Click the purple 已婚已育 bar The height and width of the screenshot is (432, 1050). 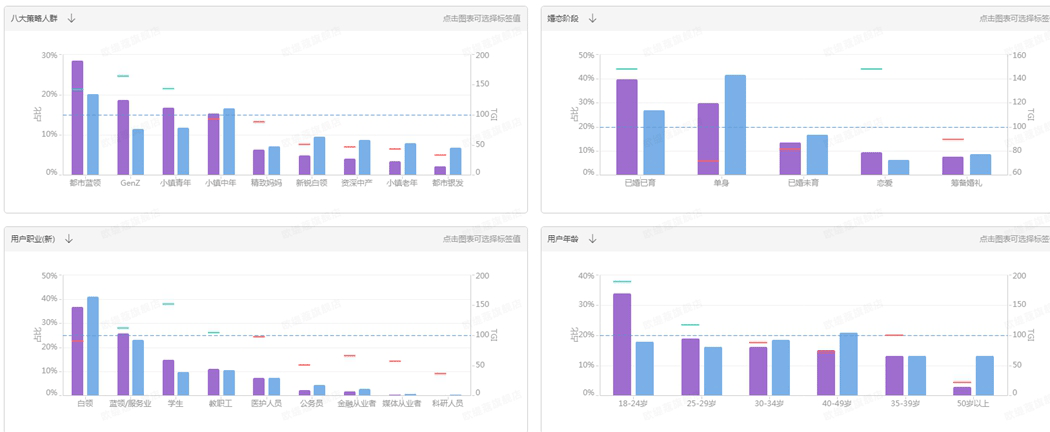[x=627, y=127]
